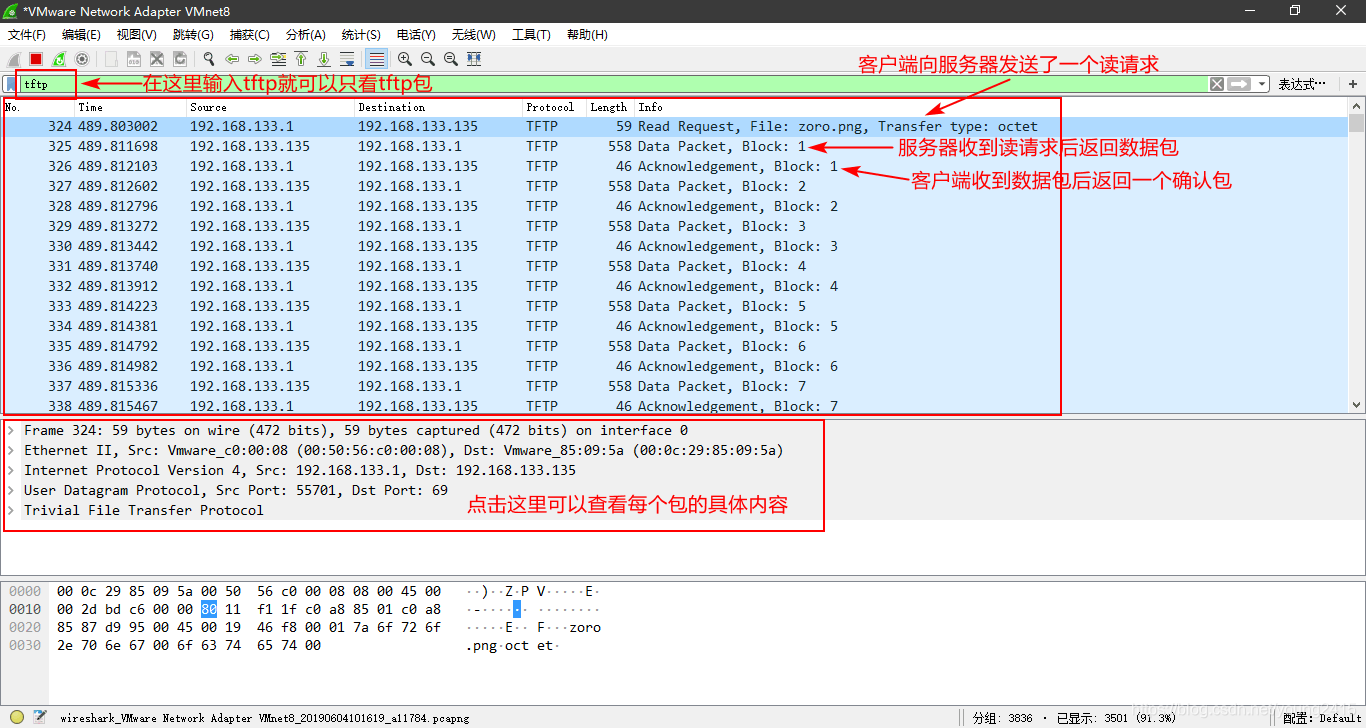Expand the Ethernet II layer
Screen dimensions: 1366x728
[12, 450]
